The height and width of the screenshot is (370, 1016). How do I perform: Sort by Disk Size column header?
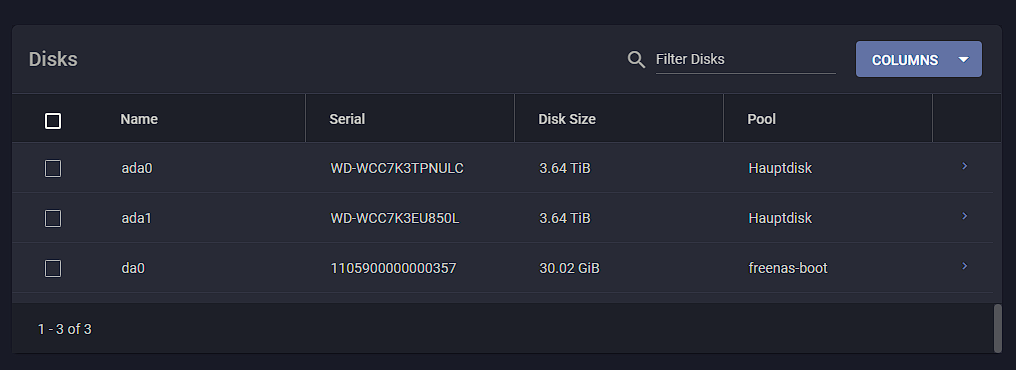click(x=567, y=119)
